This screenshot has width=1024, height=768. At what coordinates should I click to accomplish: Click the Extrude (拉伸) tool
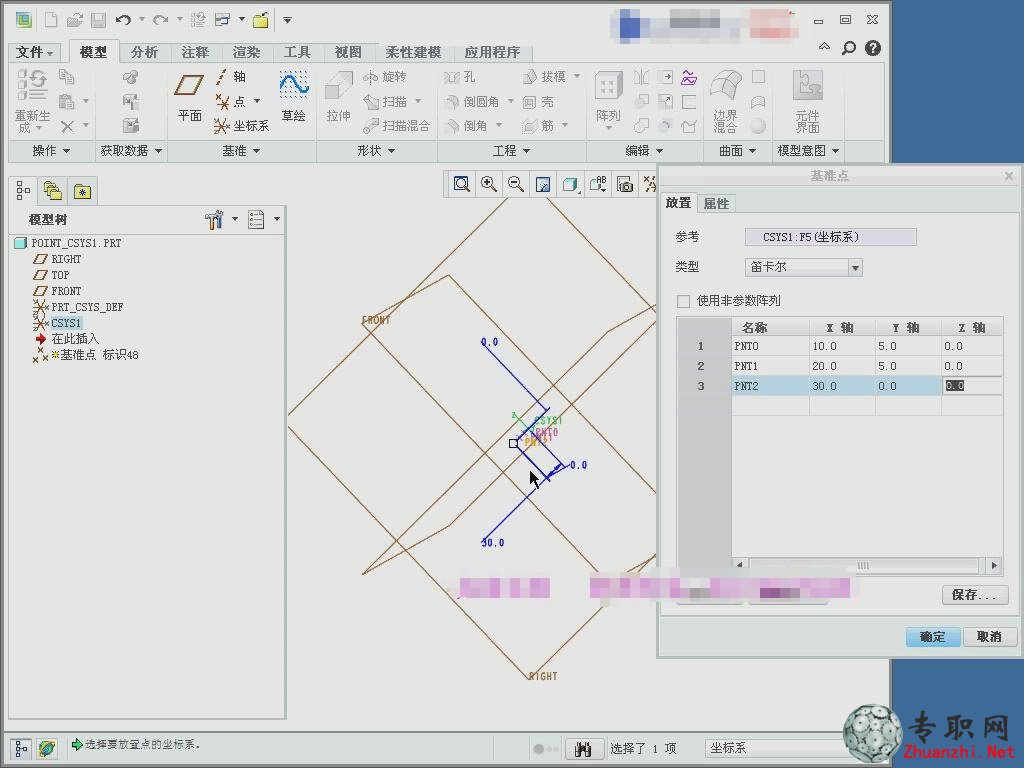click(x=338, y=97)
